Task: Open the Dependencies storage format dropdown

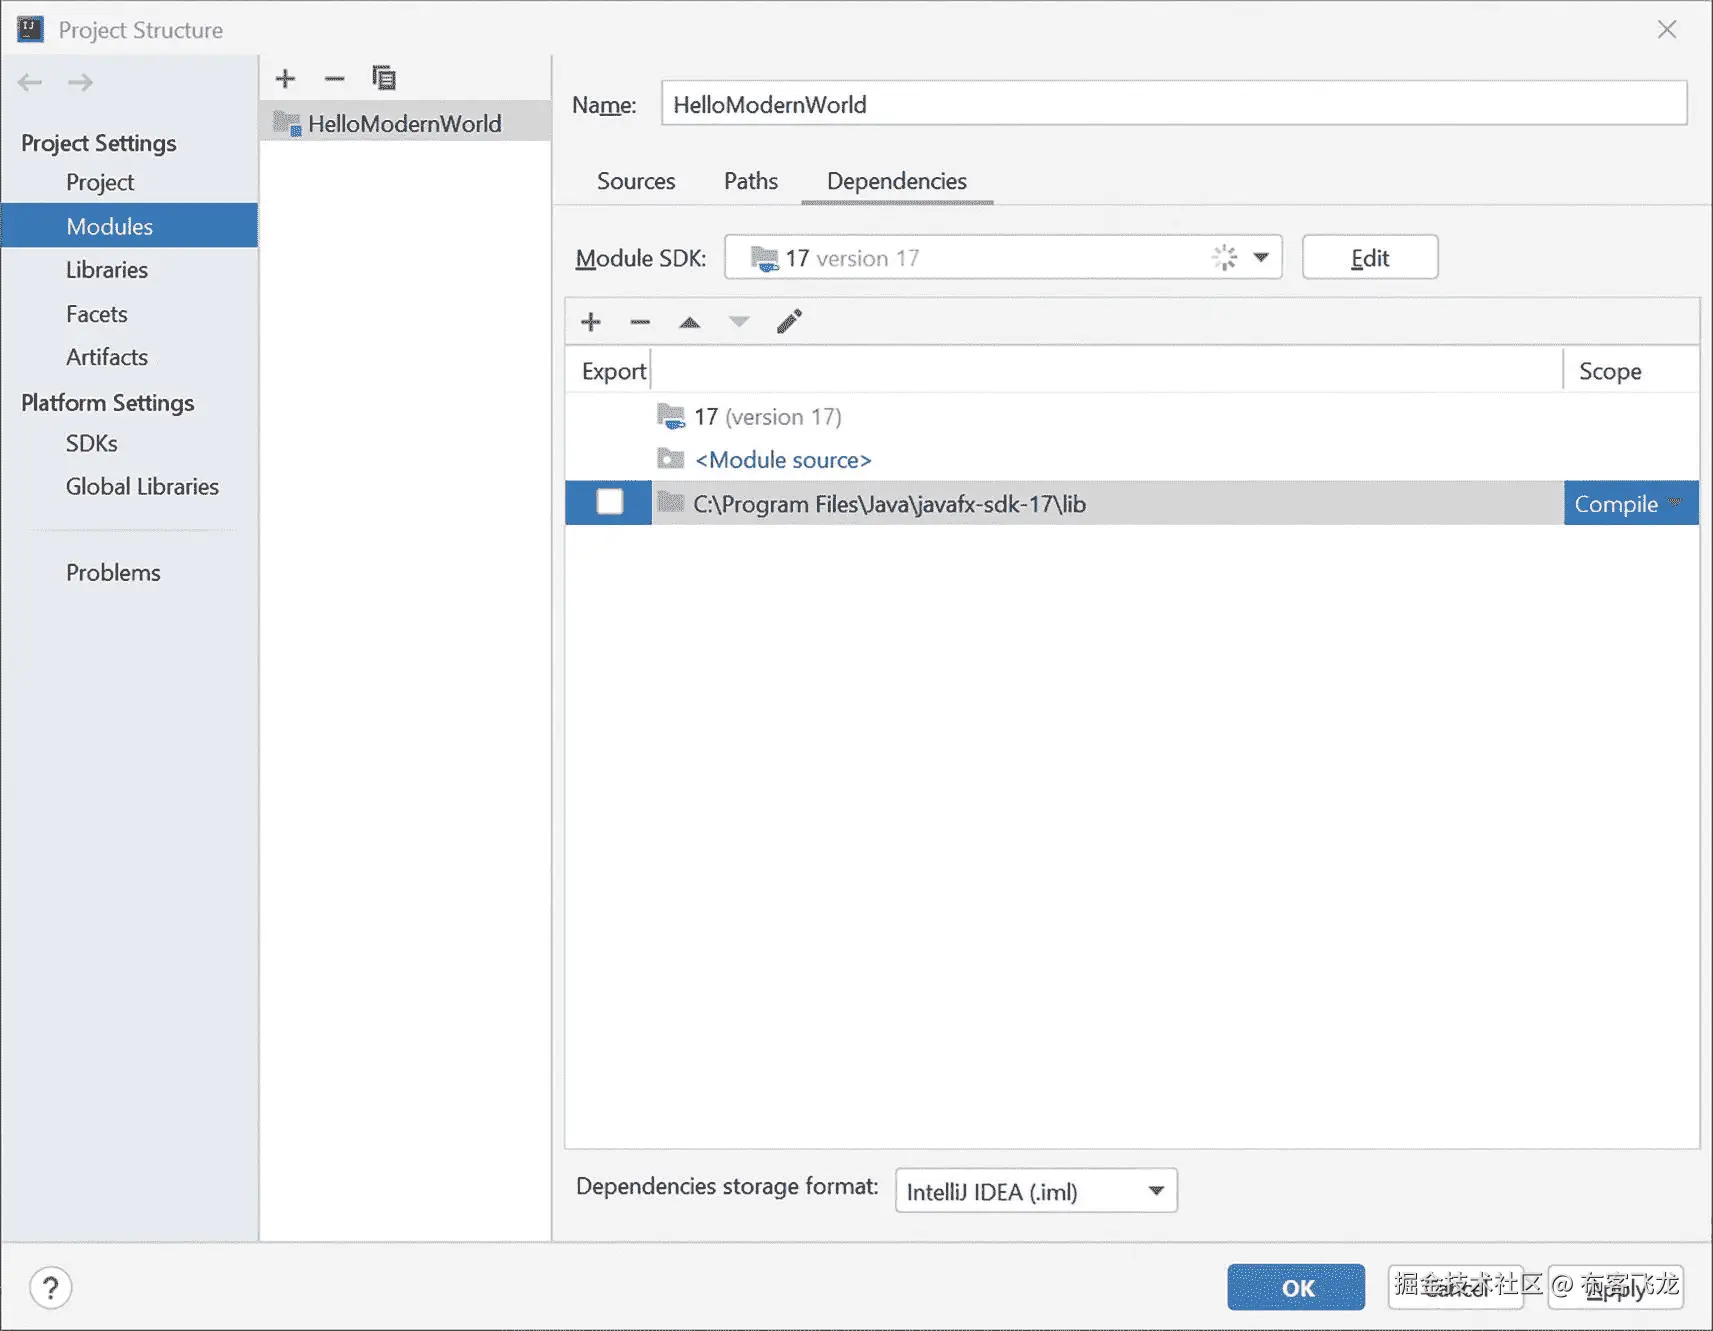Action: [1036, 1191]
